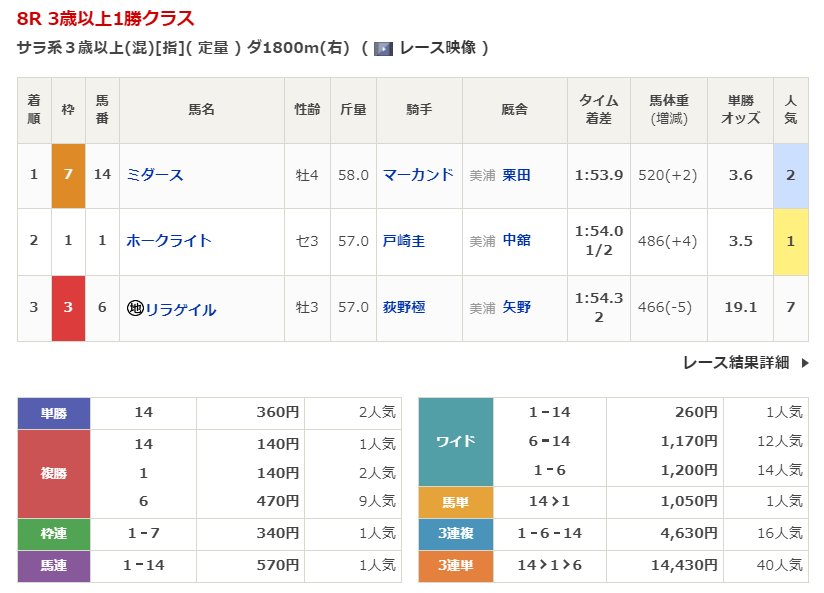824x593 pixels.
Task: Click the race video camera icon
Action: coord(383,48)
